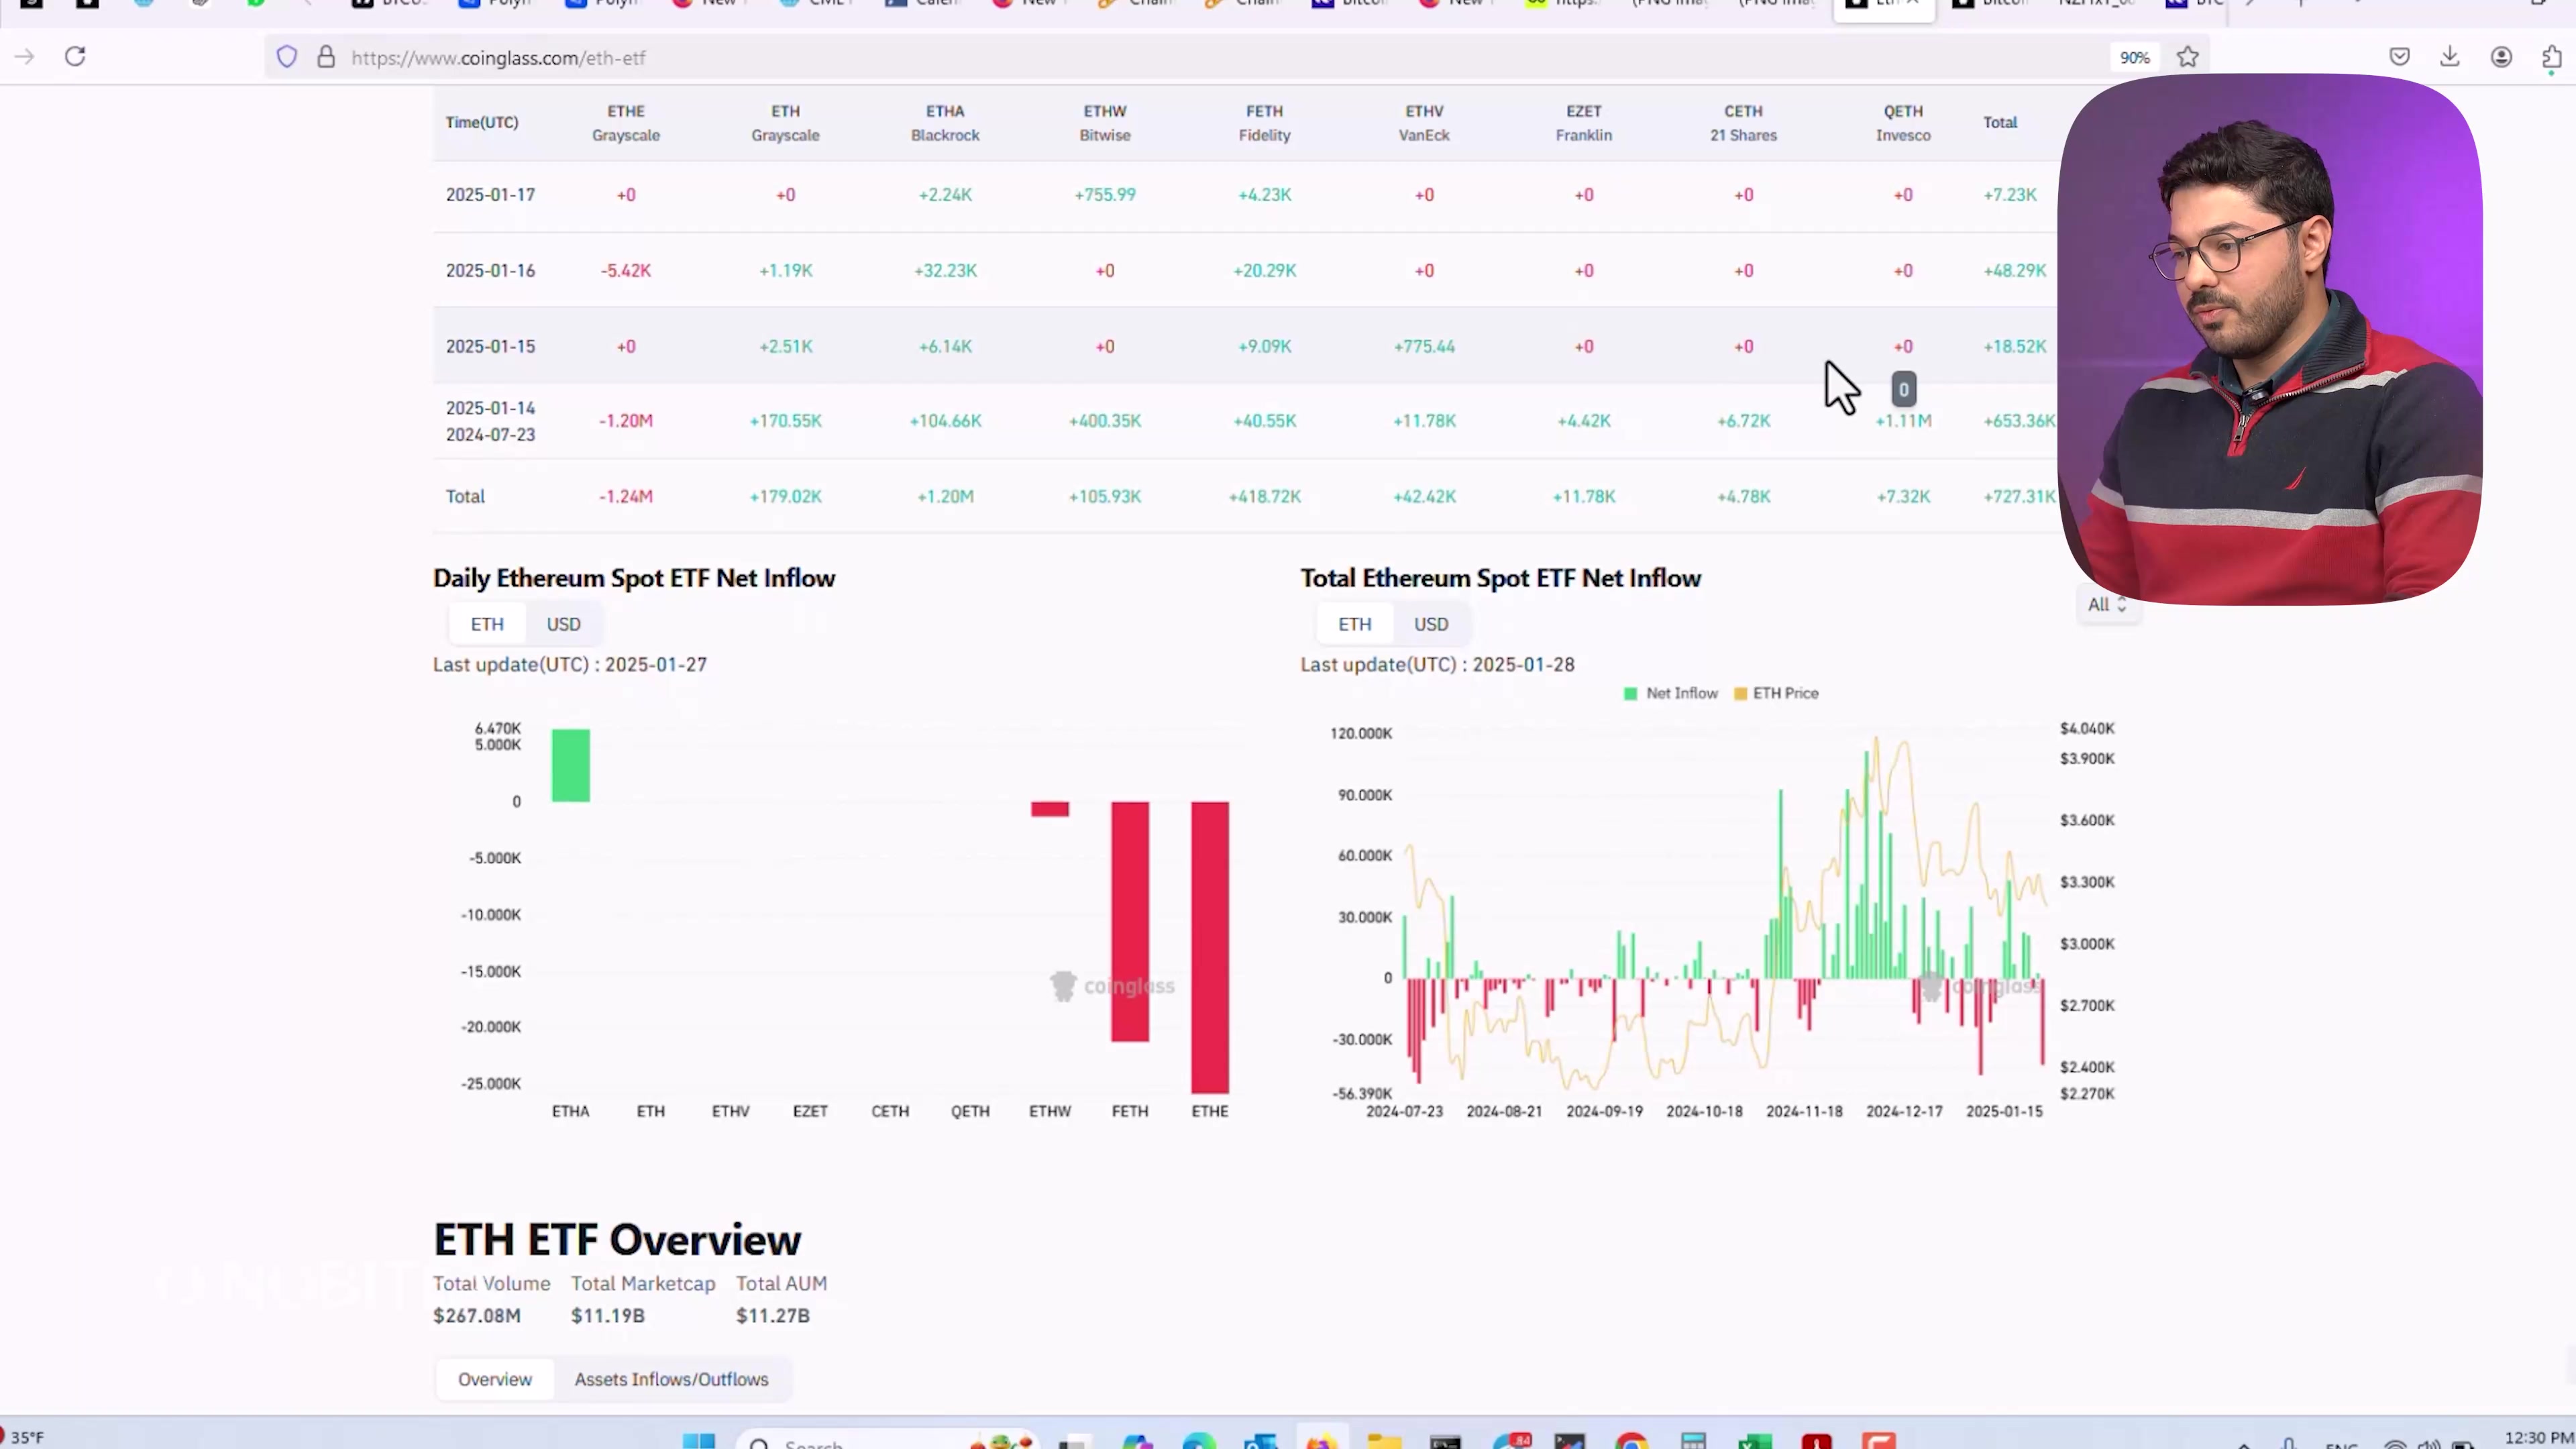Toggle the ETH Price legend series

[x=1776, y=693]
